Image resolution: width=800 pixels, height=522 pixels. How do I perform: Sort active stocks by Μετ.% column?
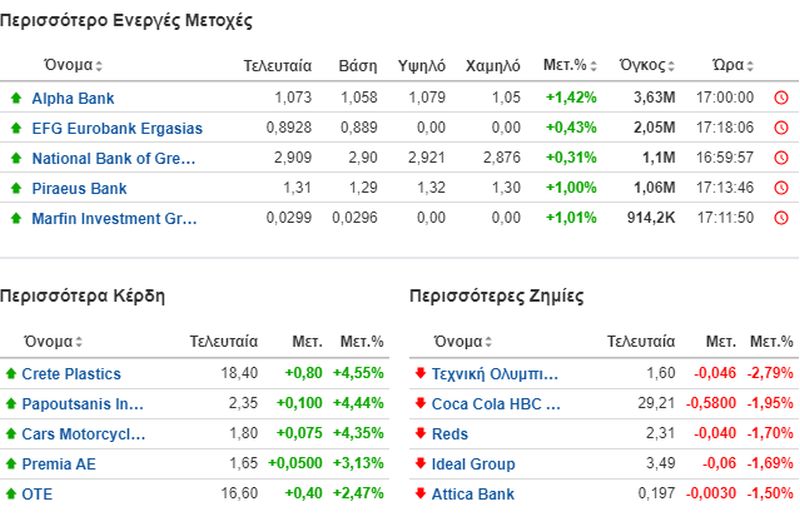pos(570,65)
